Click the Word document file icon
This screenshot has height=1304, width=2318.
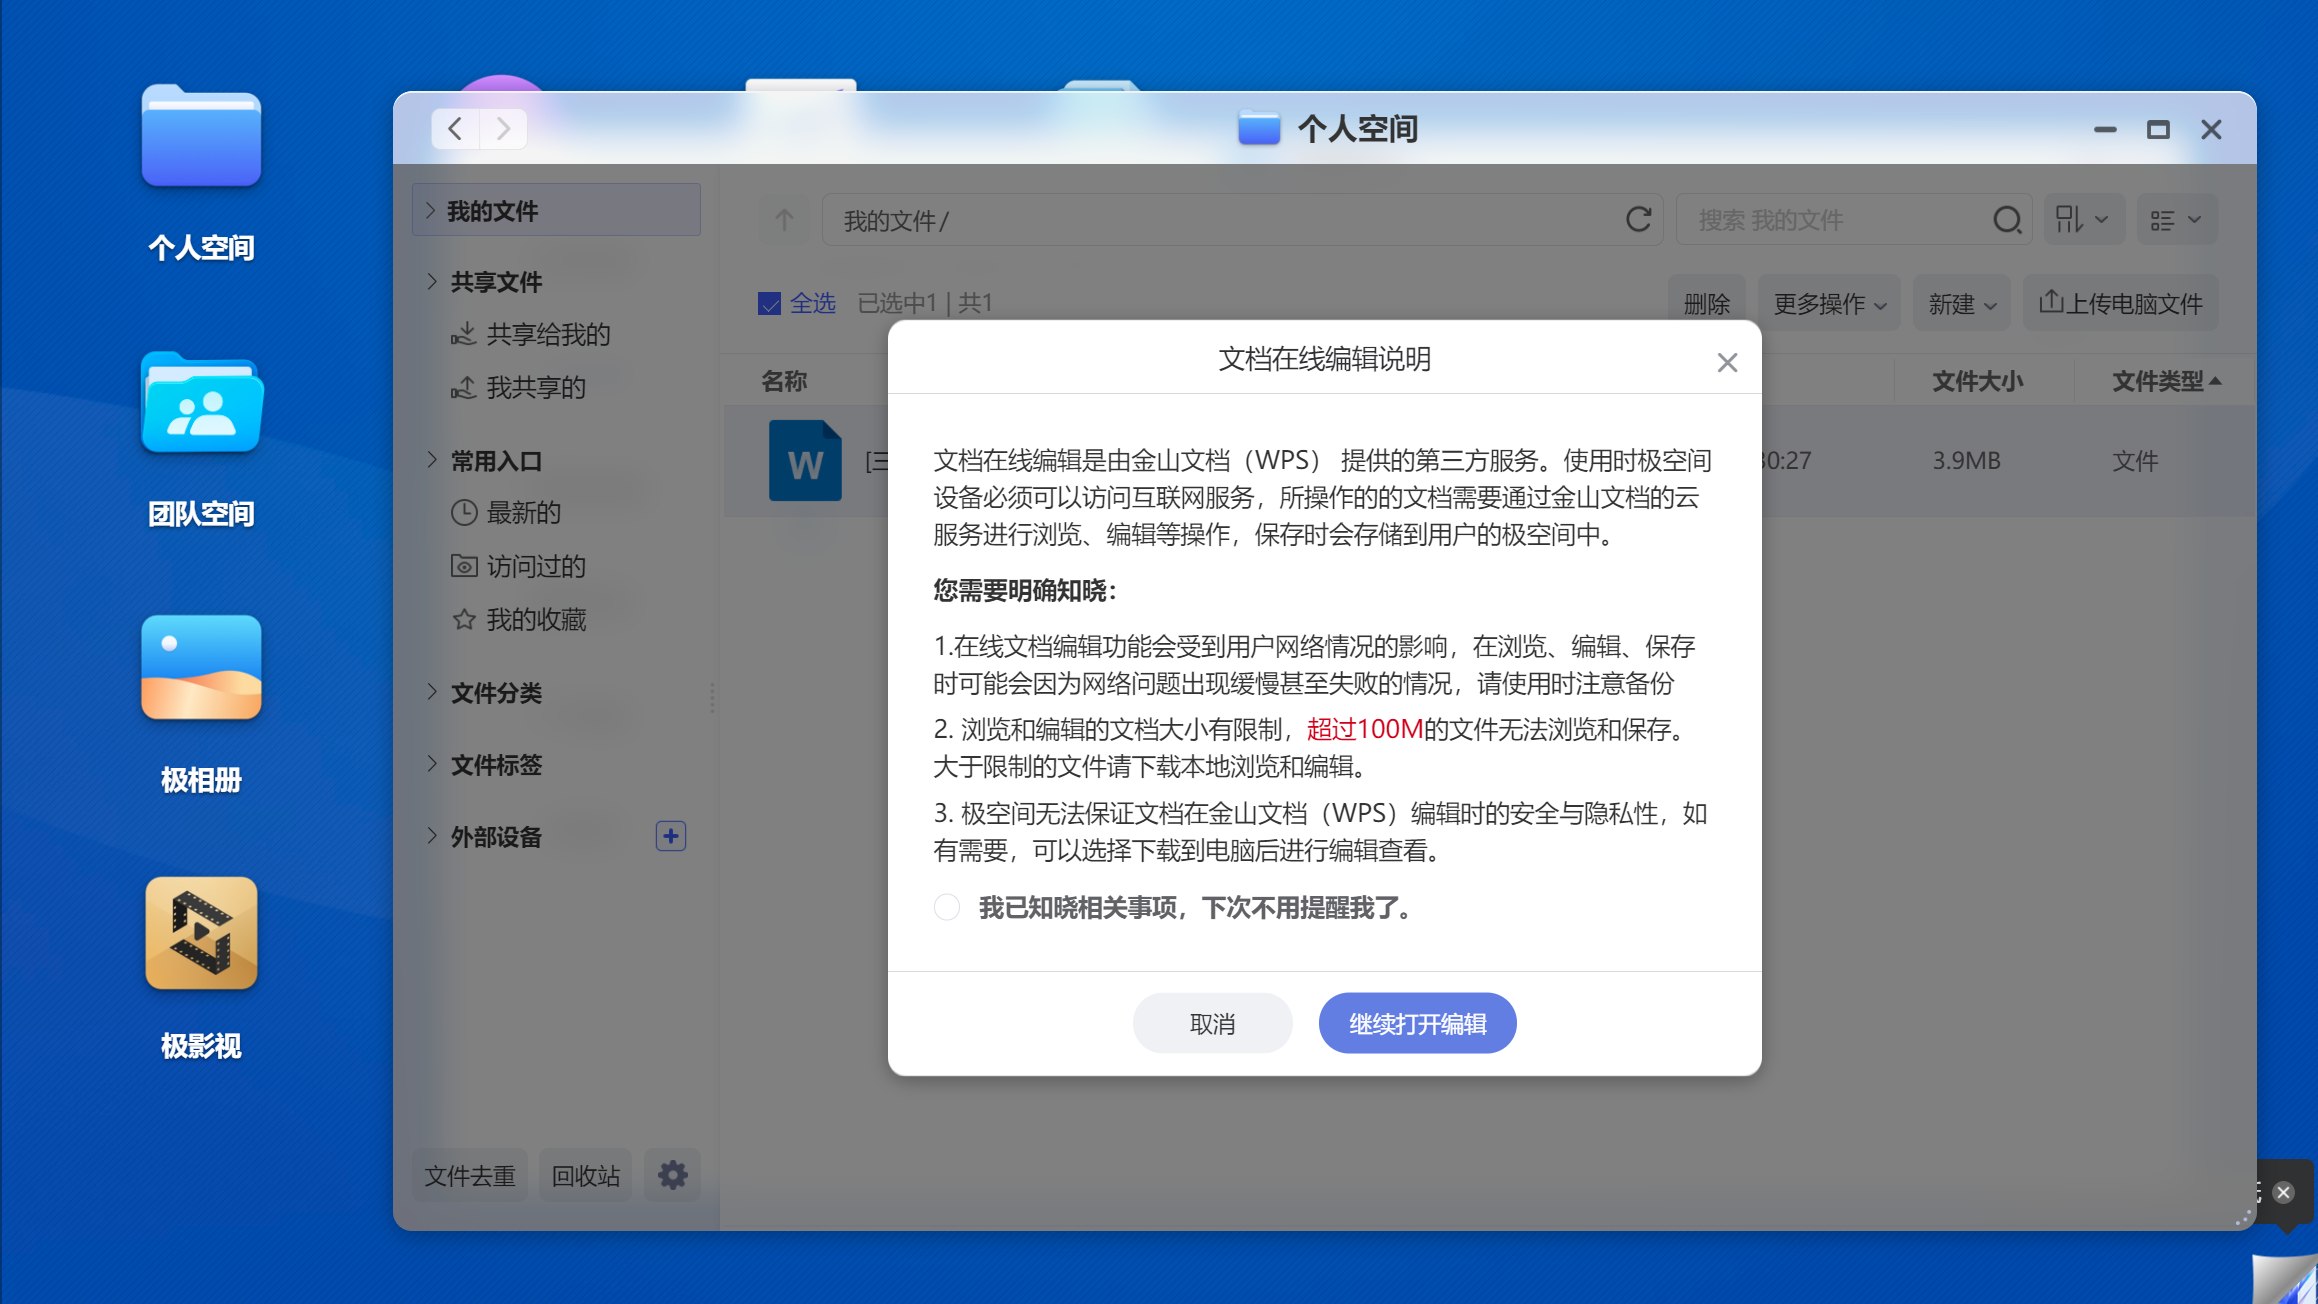(805, 461)
